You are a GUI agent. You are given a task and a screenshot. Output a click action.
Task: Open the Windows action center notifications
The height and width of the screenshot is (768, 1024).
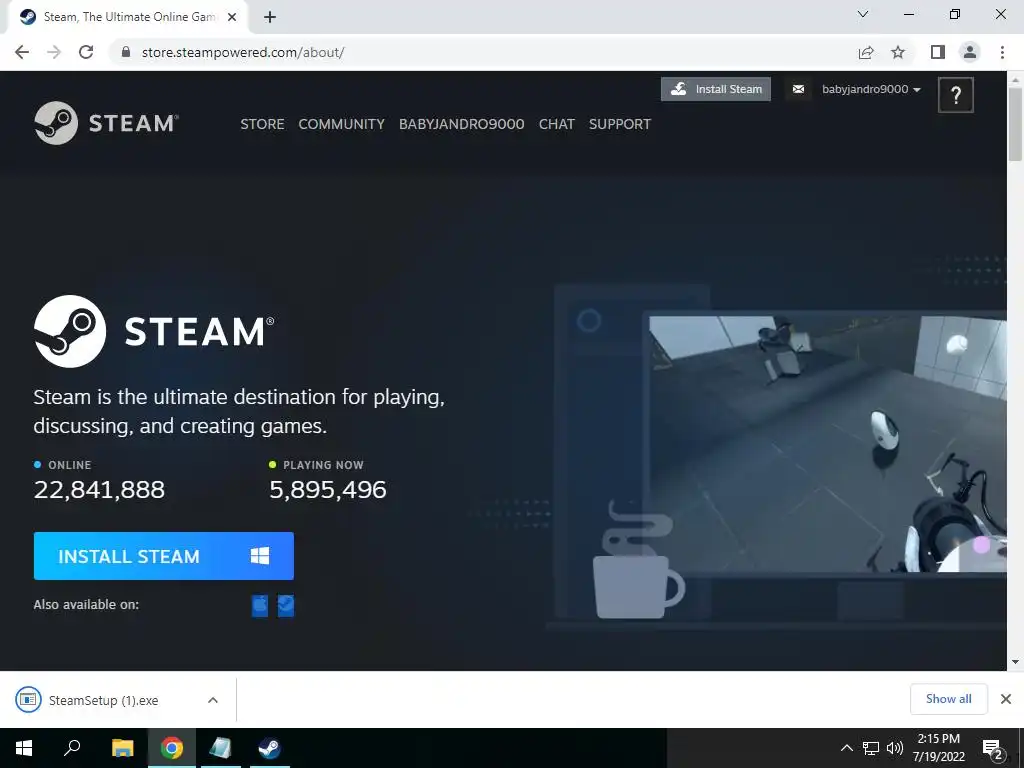tap(993, 748)
